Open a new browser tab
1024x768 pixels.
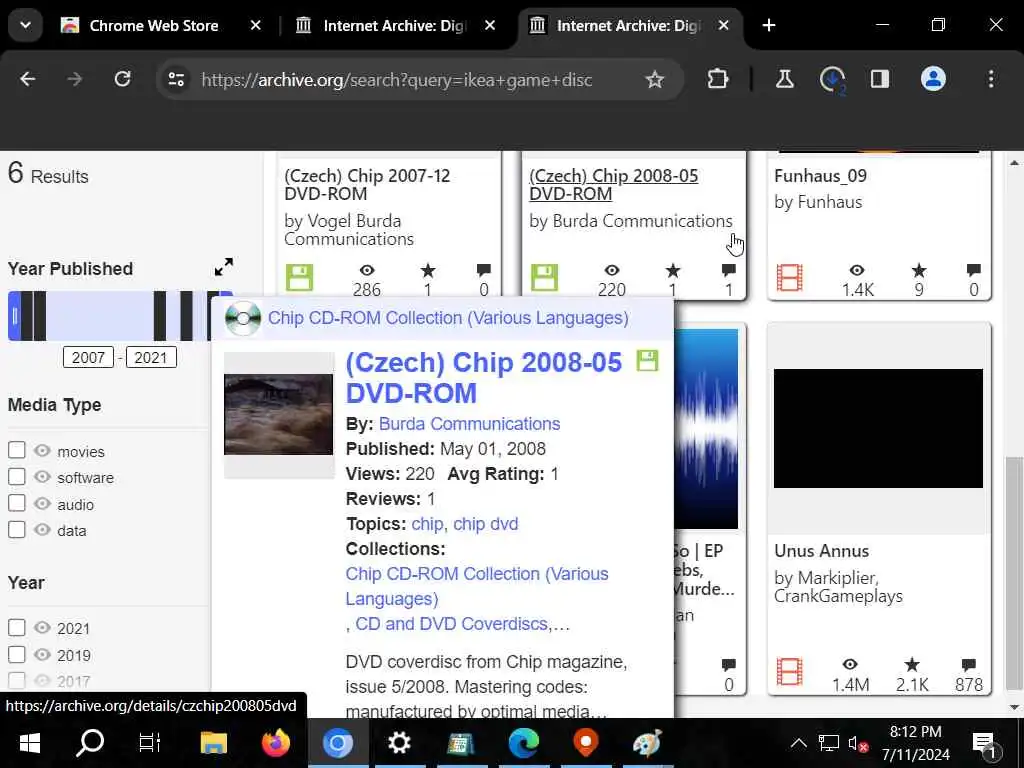pyautogui.click(x=769, y=25)
